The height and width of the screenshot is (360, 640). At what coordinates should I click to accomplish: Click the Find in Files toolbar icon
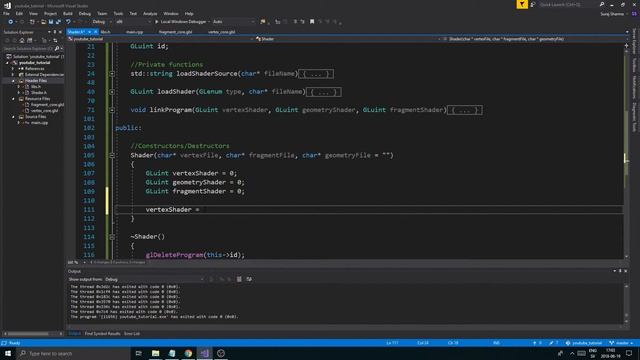[263, 22]
